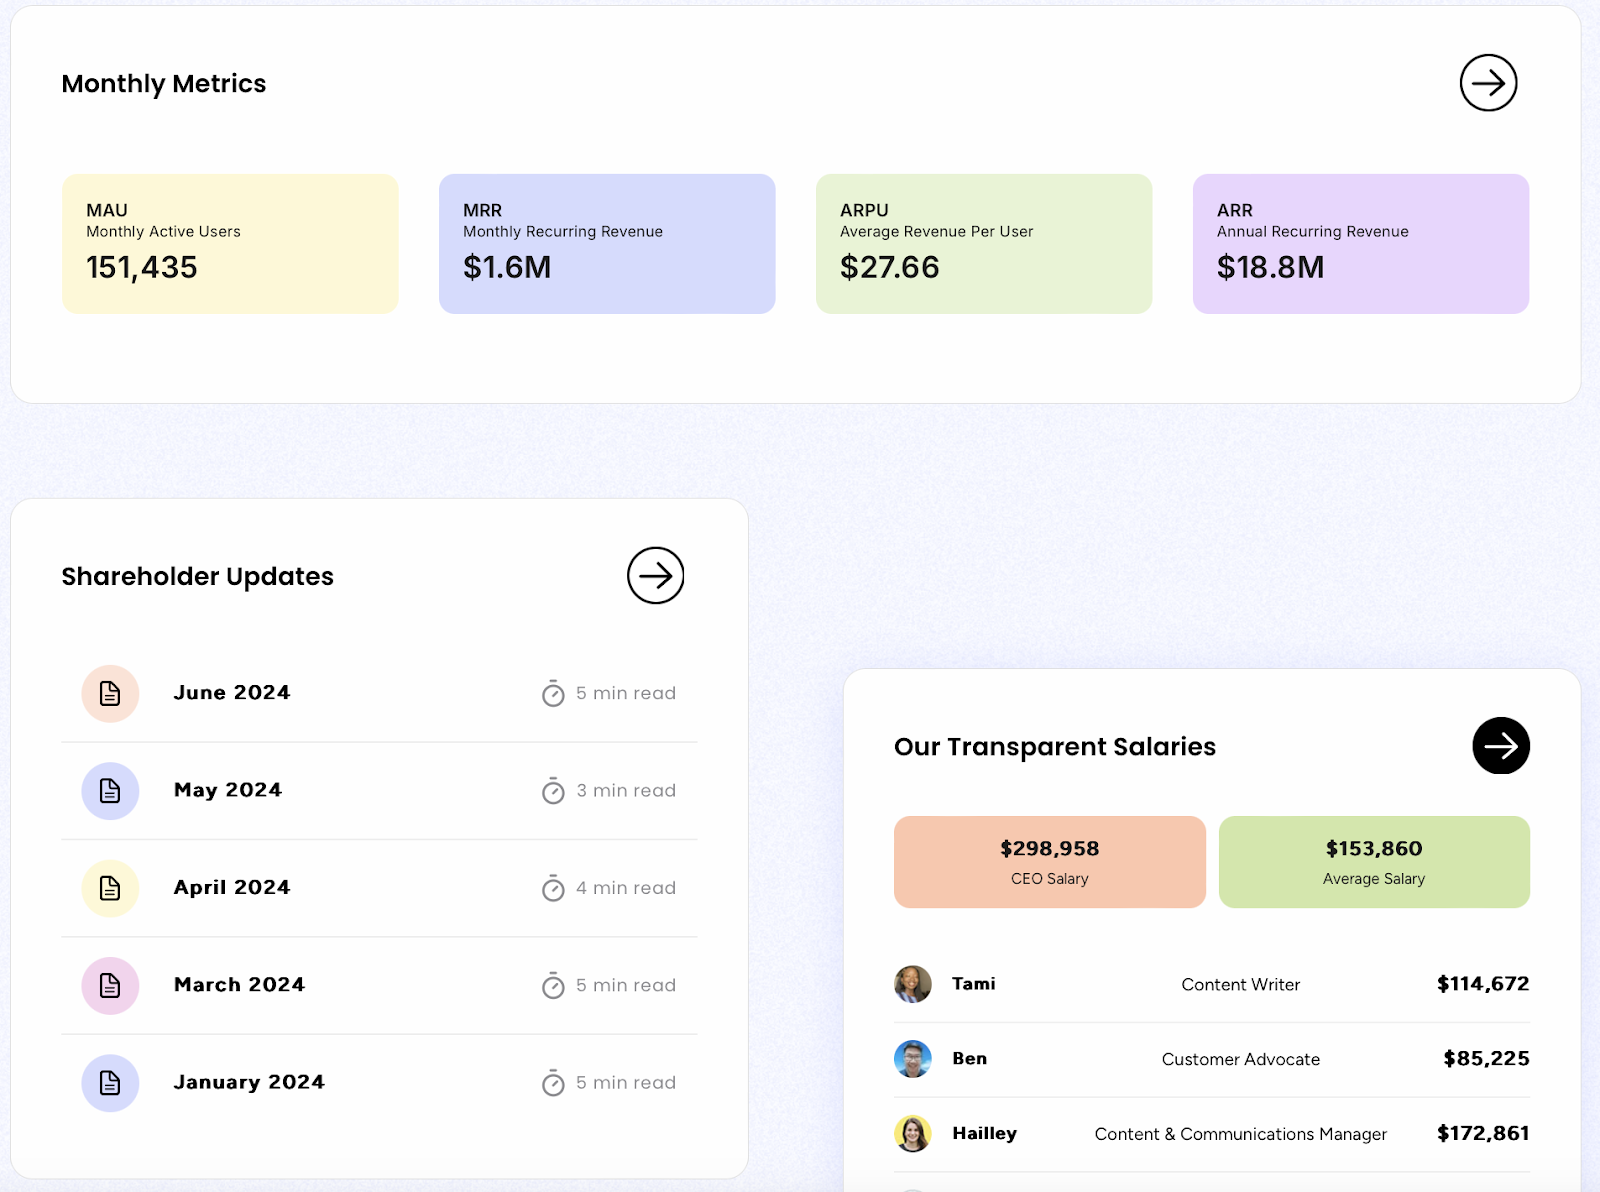This screenshot has width=1600, height=1192.
Task: Click the 4 min read label
Action: (626, 888)
